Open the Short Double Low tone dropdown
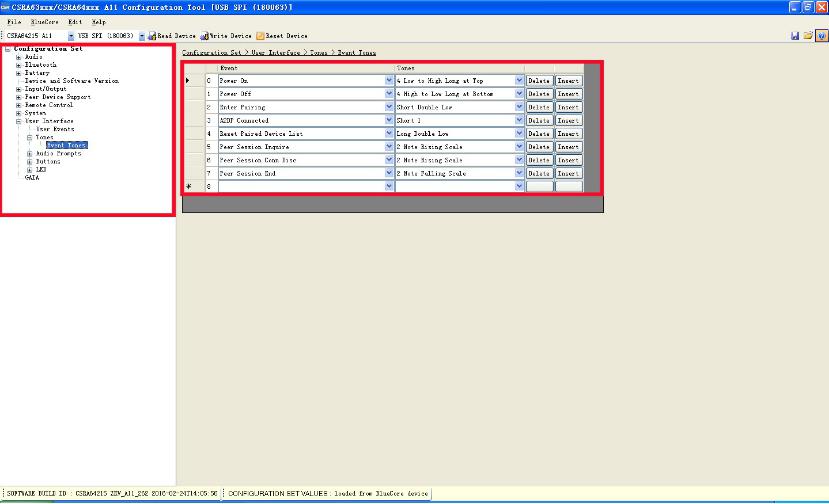 (x=519, y=107)
